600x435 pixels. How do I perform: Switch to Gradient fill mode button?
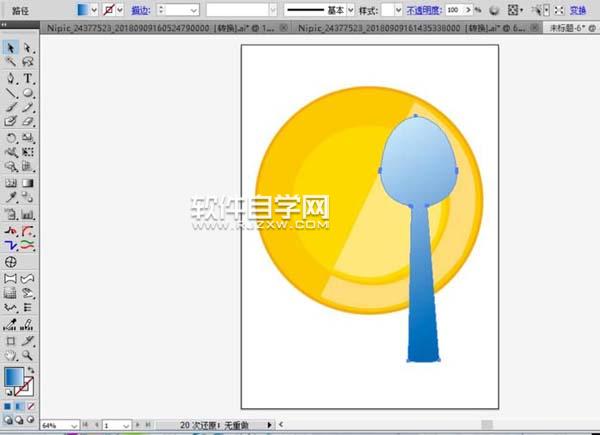(x=18, y=407)
